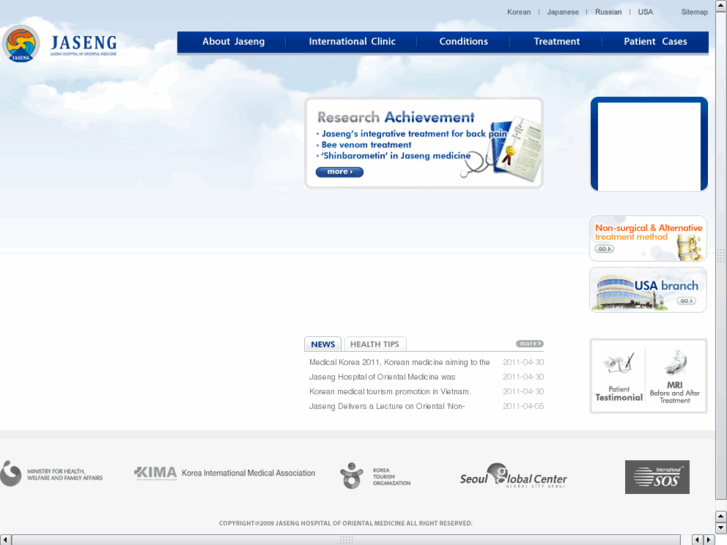Open news item 'Jaseng Hospital of Oriental Medicine was'

pyautogui.click(x=382, y=377)
